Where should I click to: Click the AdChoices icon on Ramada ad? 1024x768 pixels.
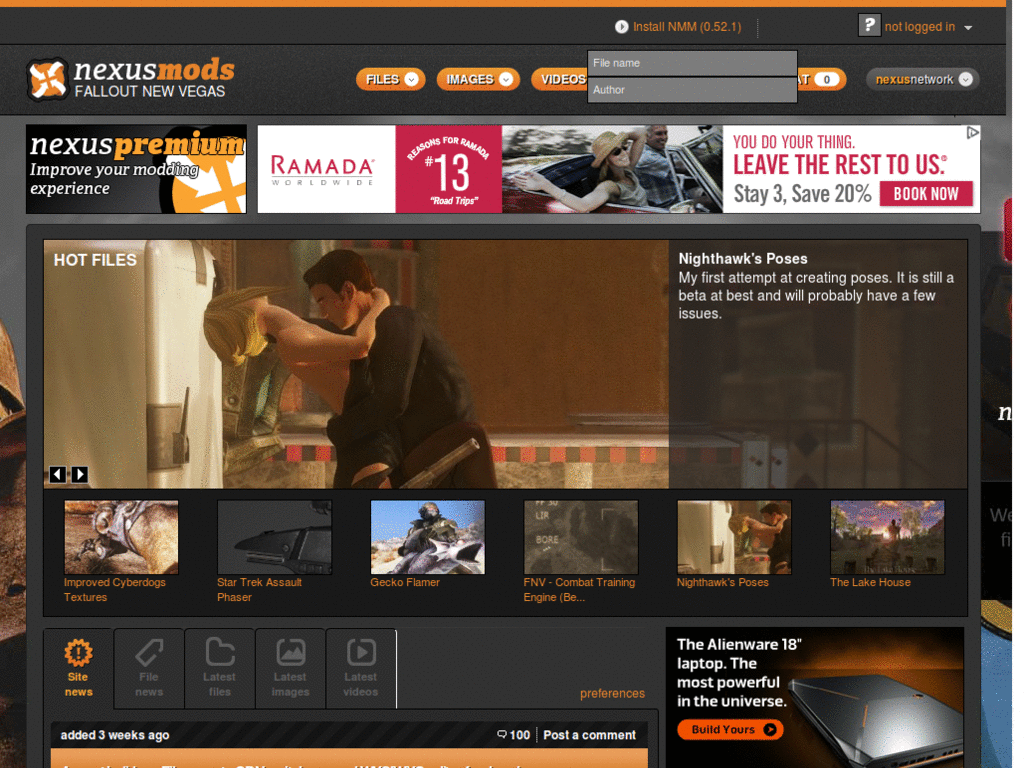coord(972,133)
